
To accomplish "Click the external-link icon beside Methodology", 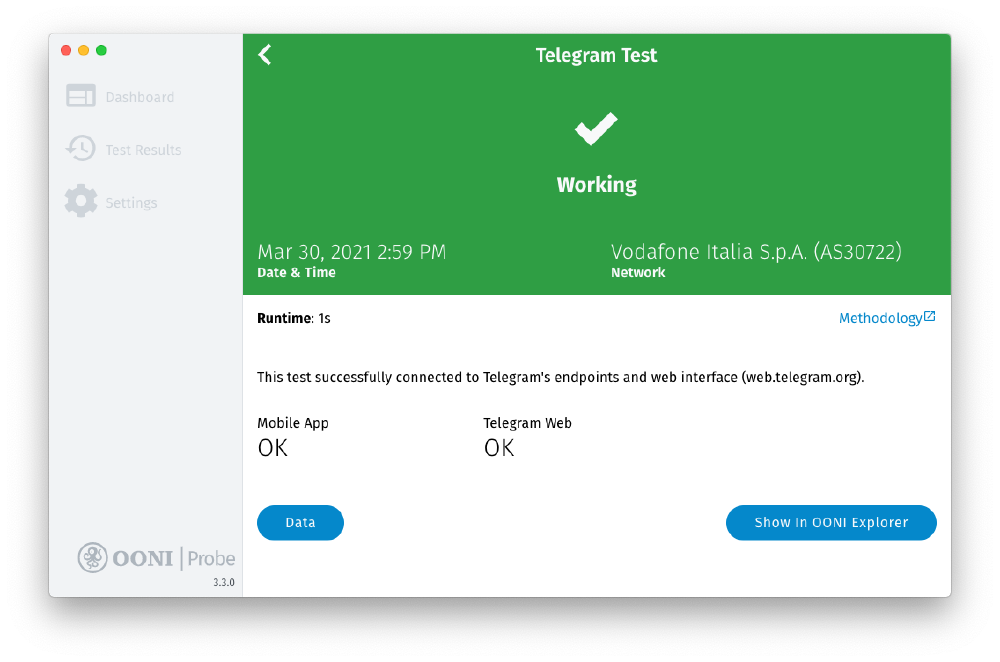I will (930, 317).
